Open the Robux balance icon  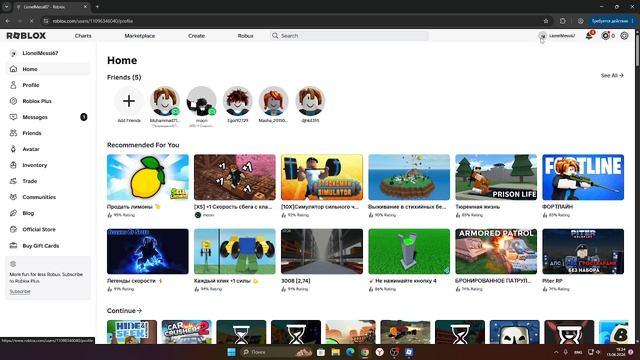pos(606,36)
